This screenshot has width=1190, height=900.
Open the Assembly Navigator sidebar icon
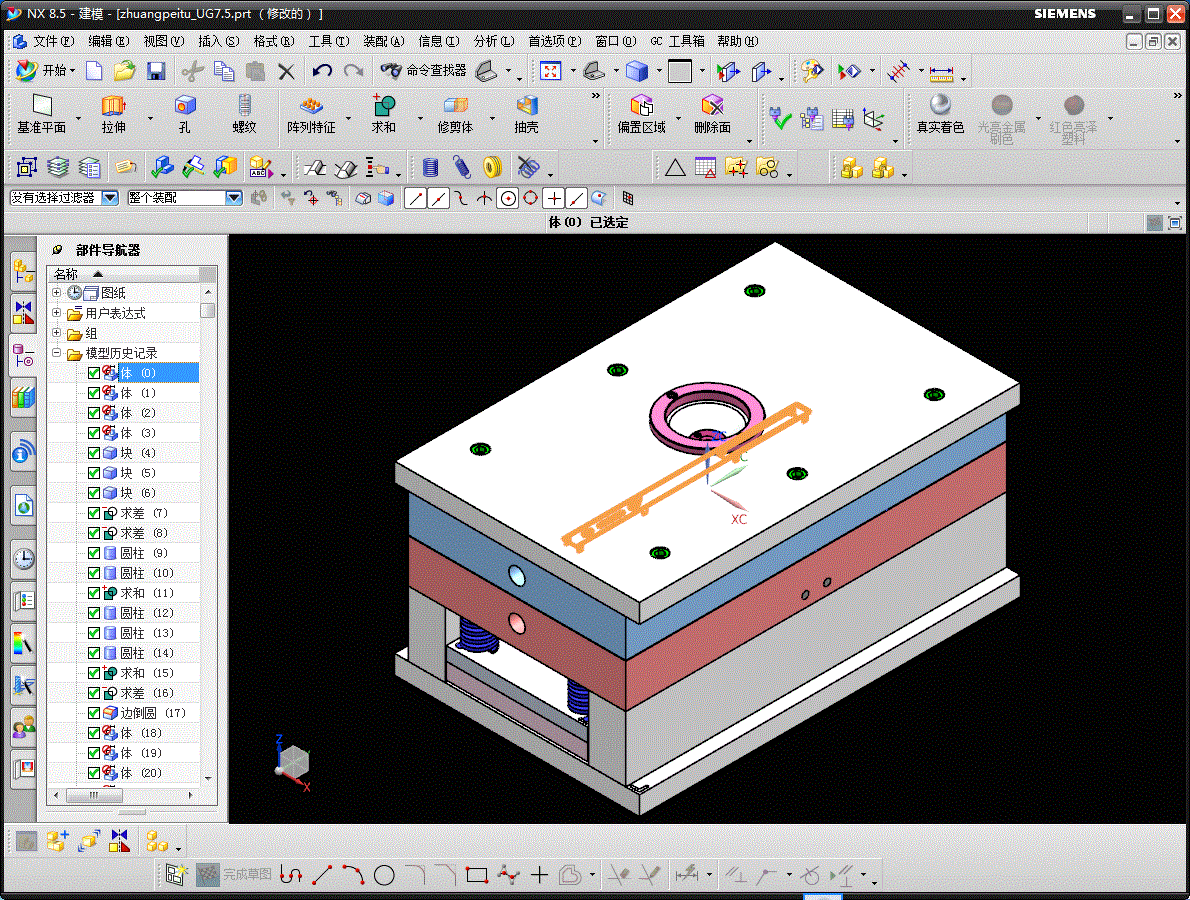(24, 271)
